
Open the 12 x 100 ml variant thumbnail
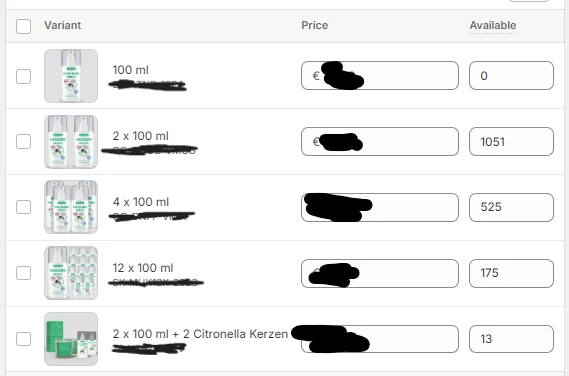point(71,273)
